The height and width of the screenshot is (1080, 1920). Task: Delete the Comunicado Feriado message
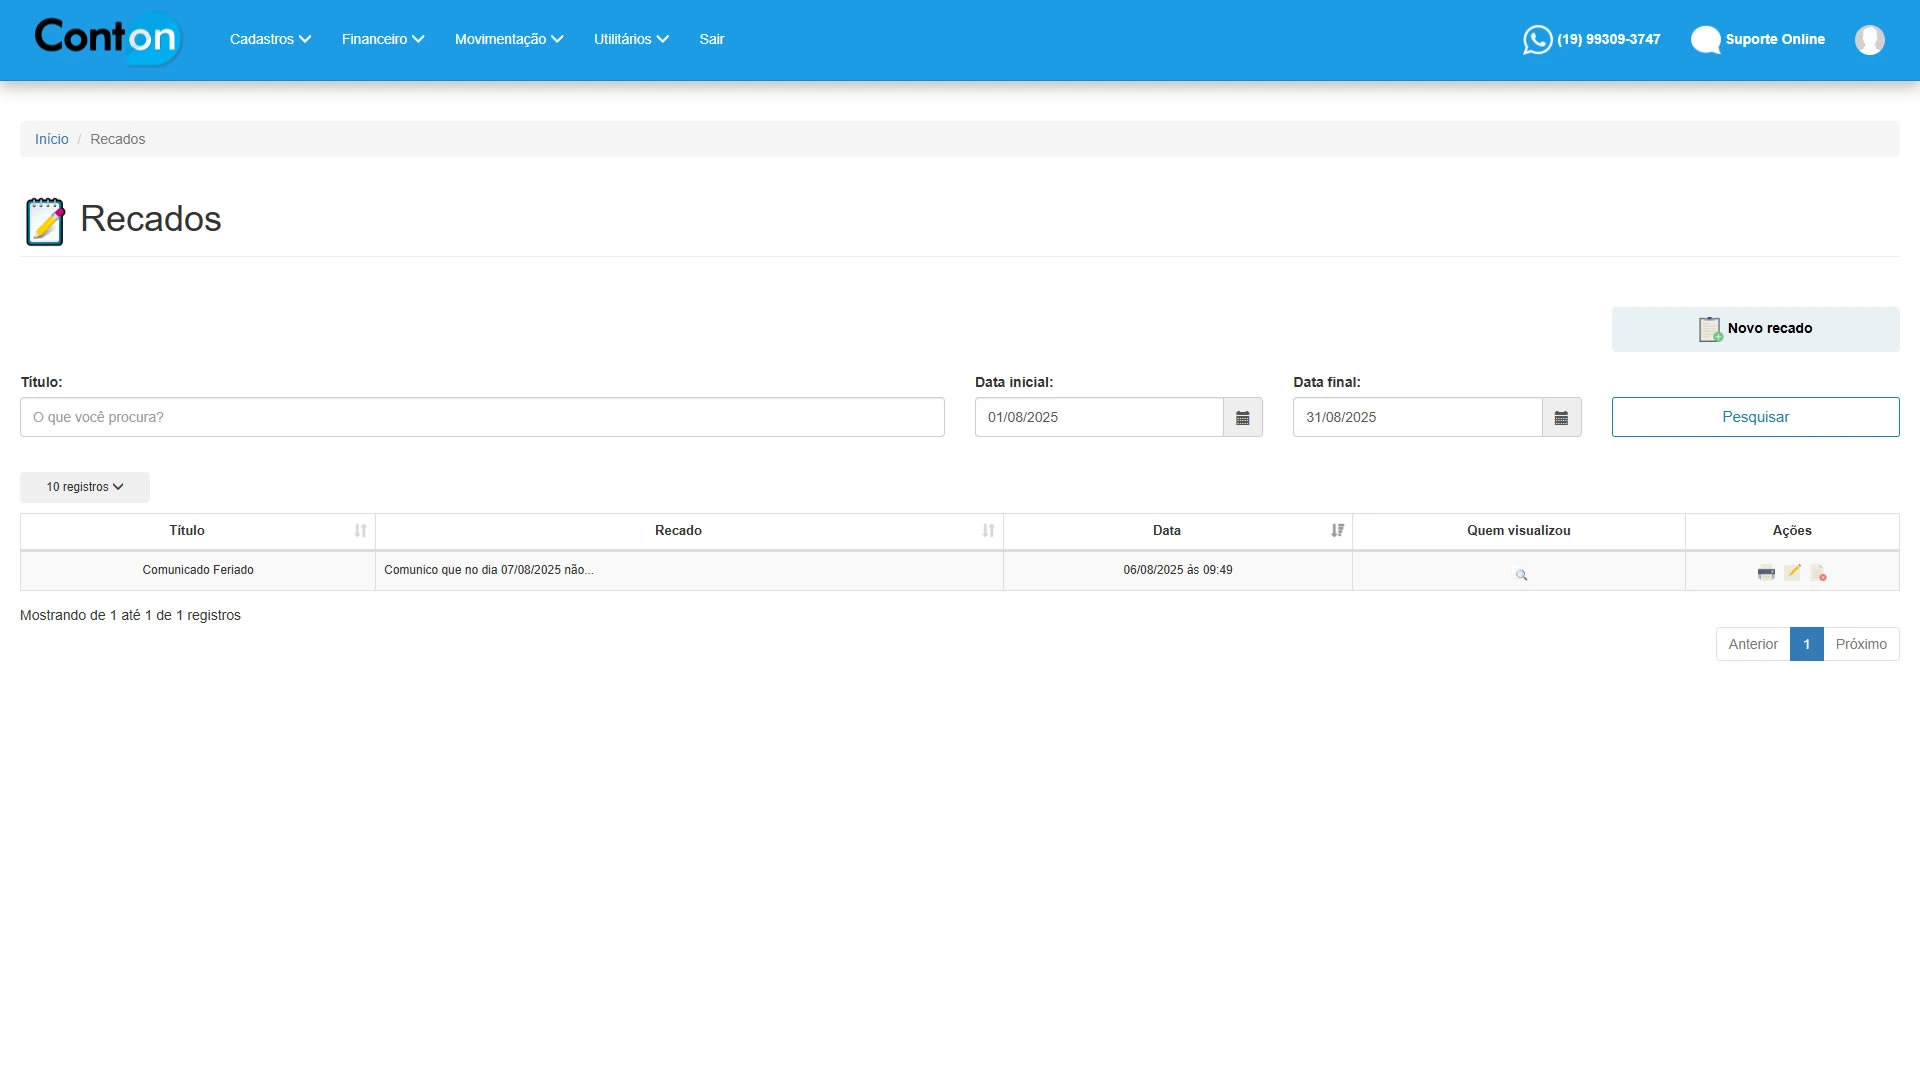1818,573
